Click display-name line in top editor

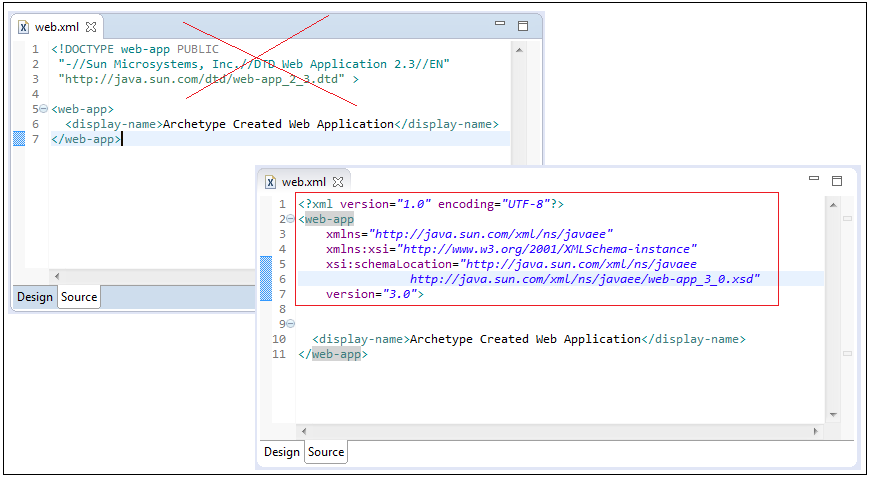tap(282, 124)
